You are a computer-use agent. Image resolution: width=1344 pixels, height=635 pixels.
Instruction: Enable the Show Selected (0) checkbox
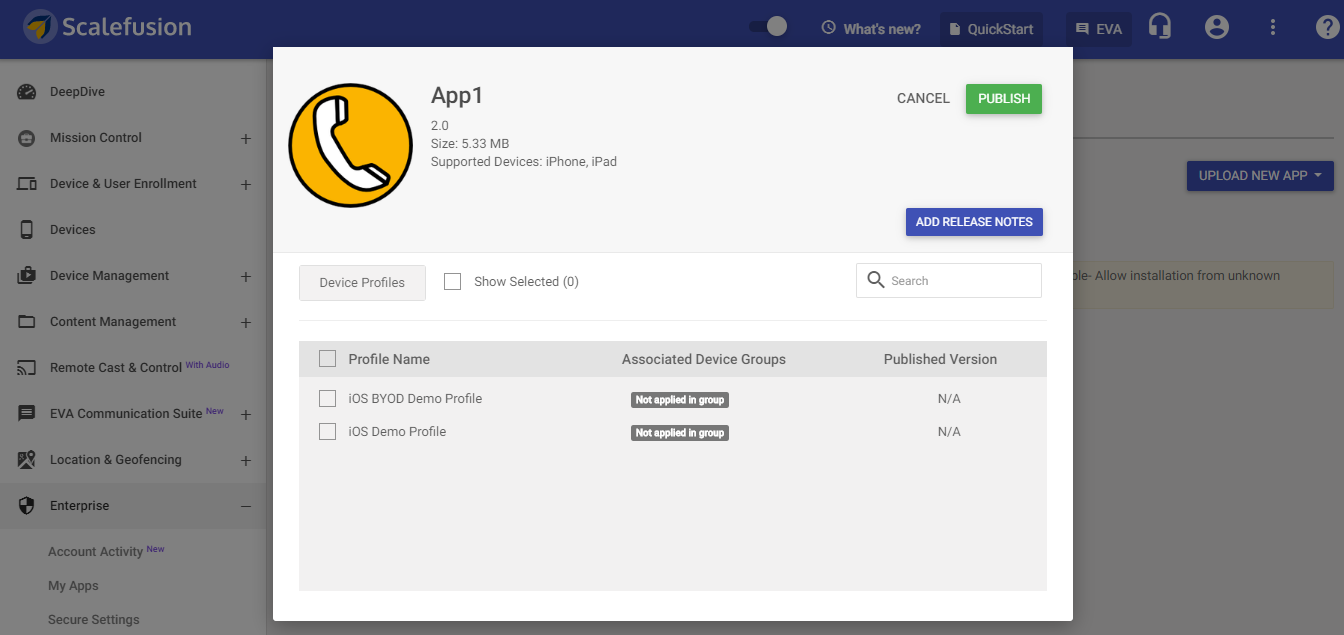coord(452,282)
